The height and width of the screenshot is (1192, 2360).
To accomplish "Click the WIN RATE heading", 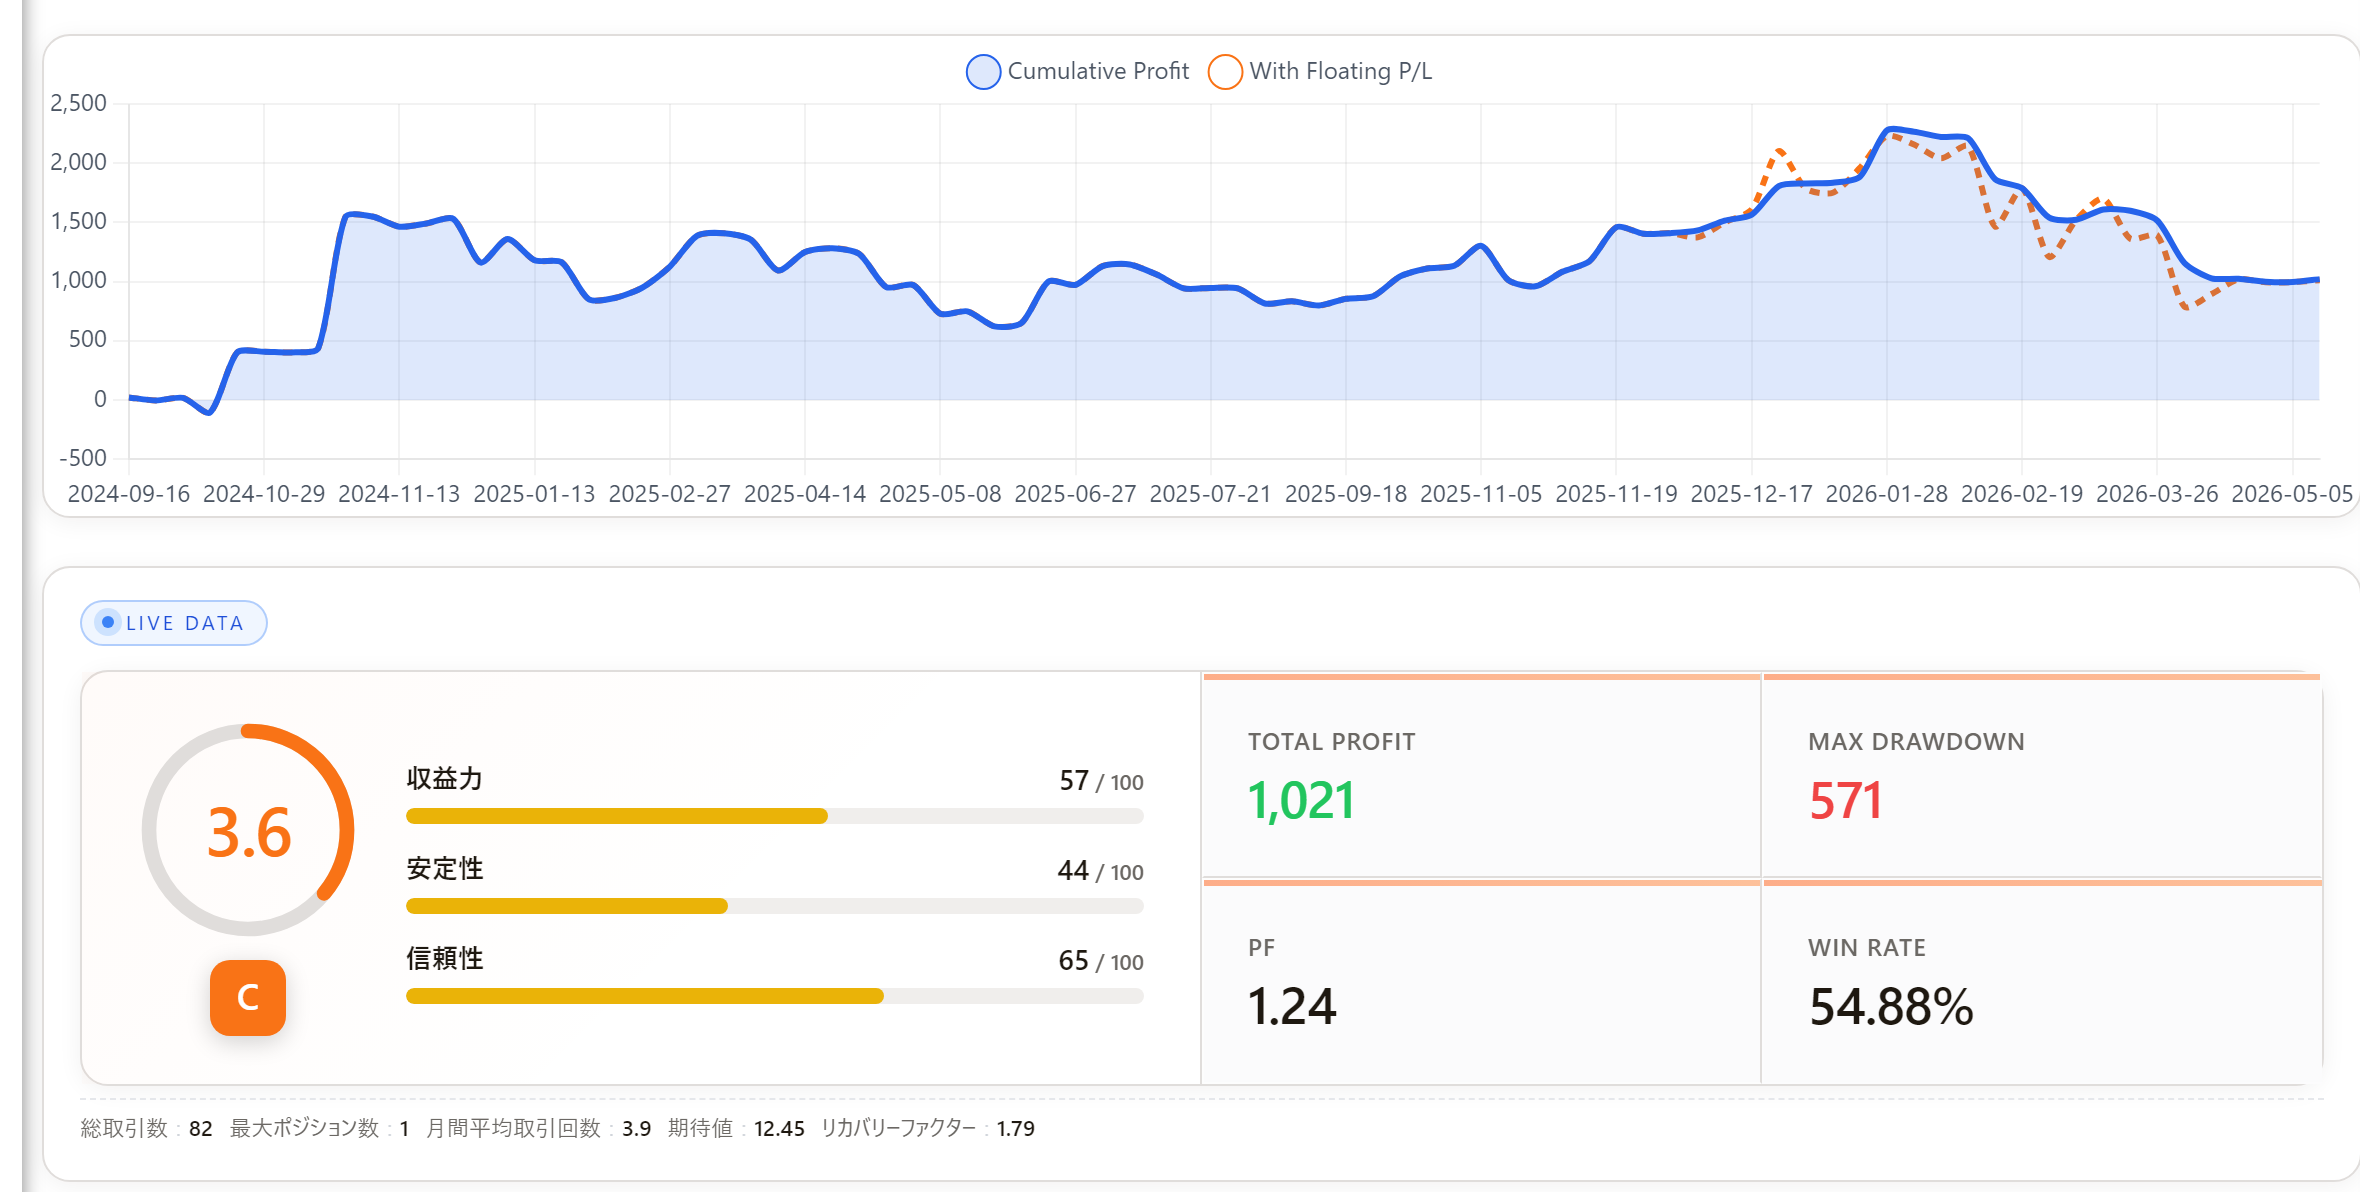I will (1866, 948).
